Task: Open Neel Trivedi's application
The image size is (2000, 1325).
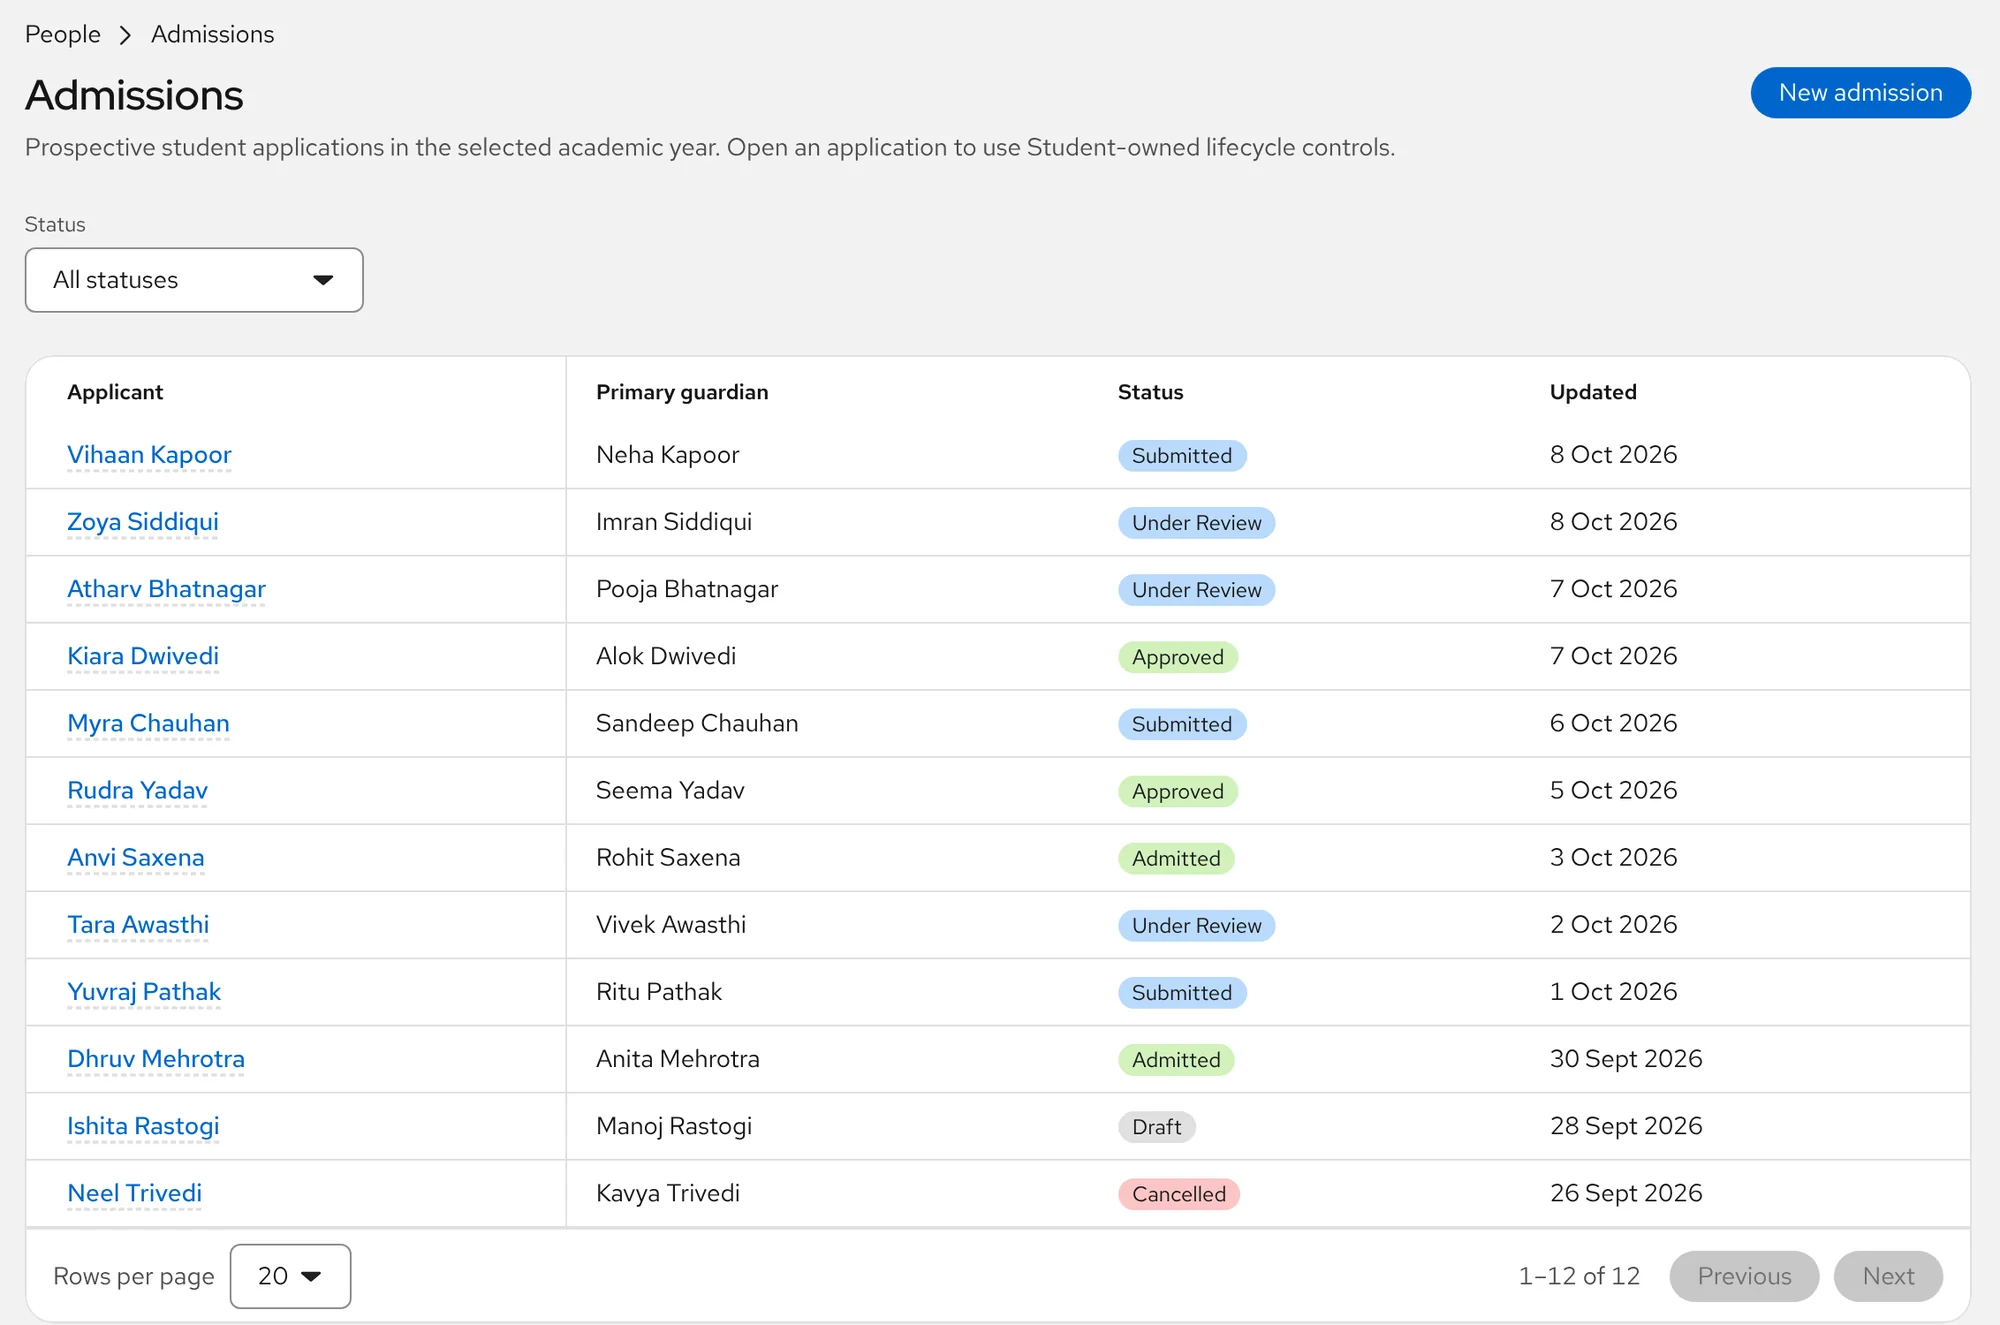Action: tap(134, 1193)
